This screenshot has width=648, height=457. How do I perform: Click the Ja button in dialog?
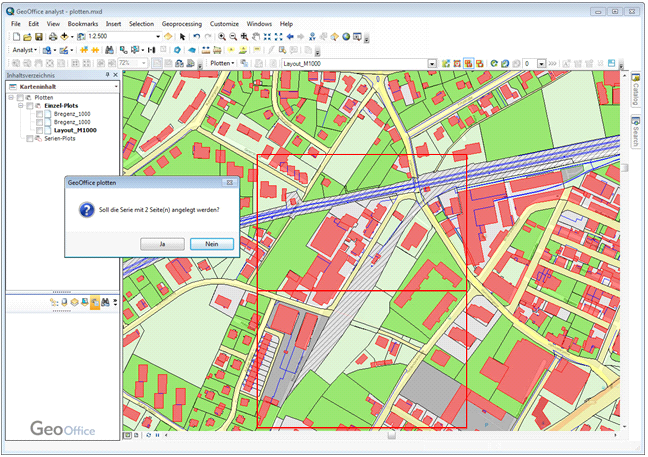pos(162,243)
